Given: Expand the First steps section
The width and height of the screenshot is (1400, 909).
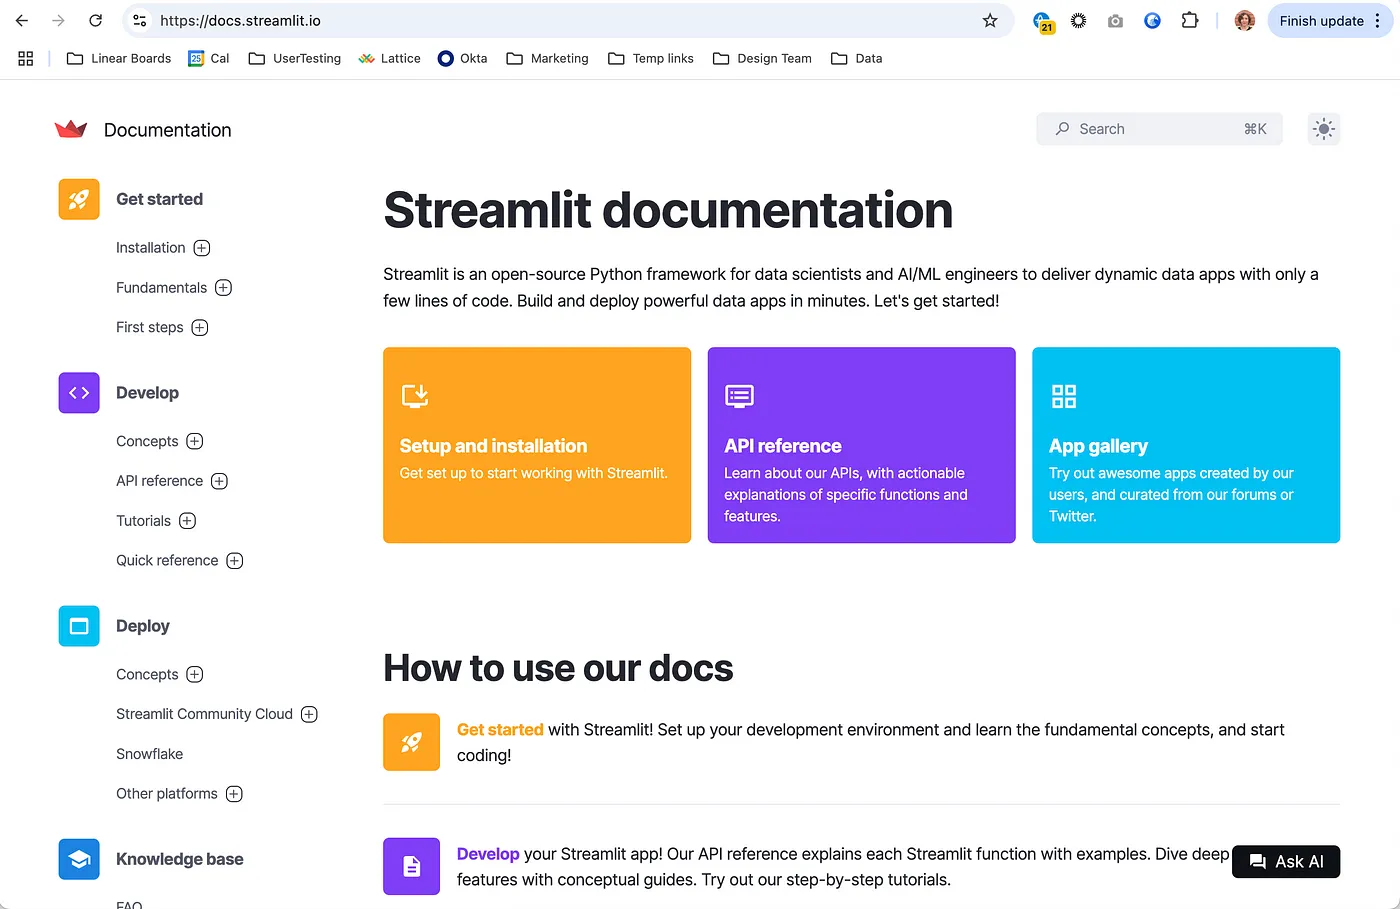Looking at the screenshot, I should (200, 327).
